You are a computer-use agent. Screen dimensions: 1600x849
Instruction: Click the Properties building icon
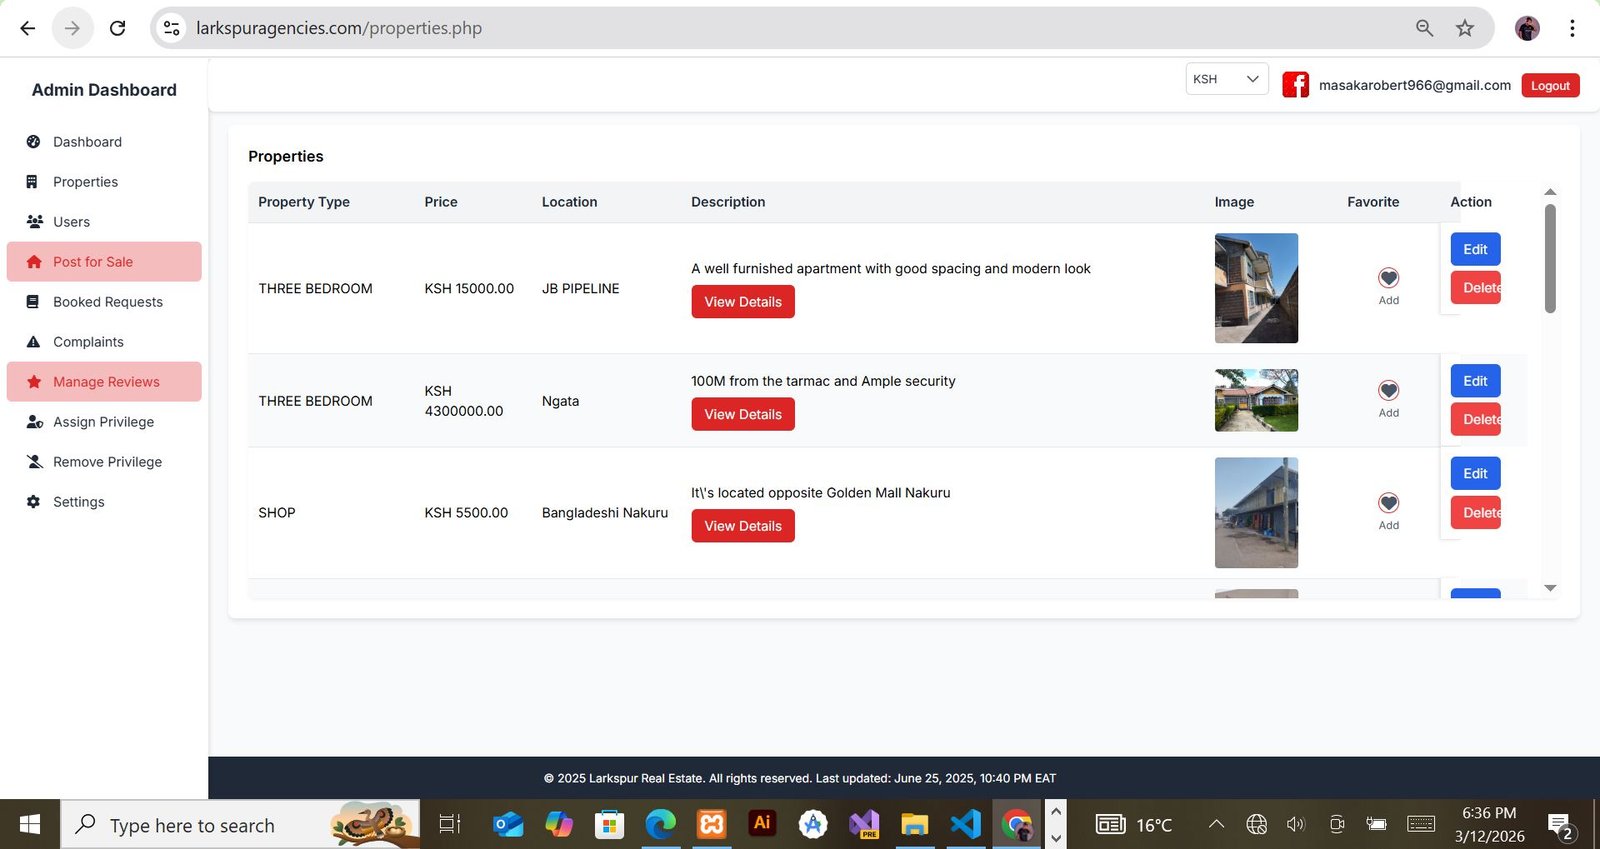tap(32, 182)
